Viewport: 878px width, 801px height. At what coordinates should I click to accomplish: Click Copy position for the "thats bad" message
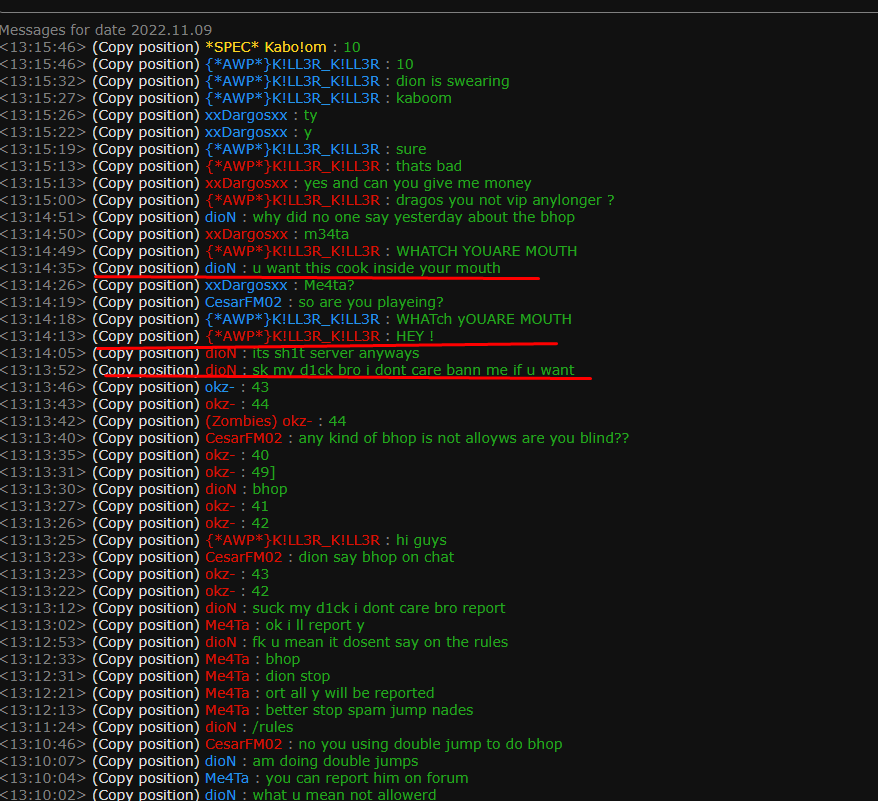point(146,166)
